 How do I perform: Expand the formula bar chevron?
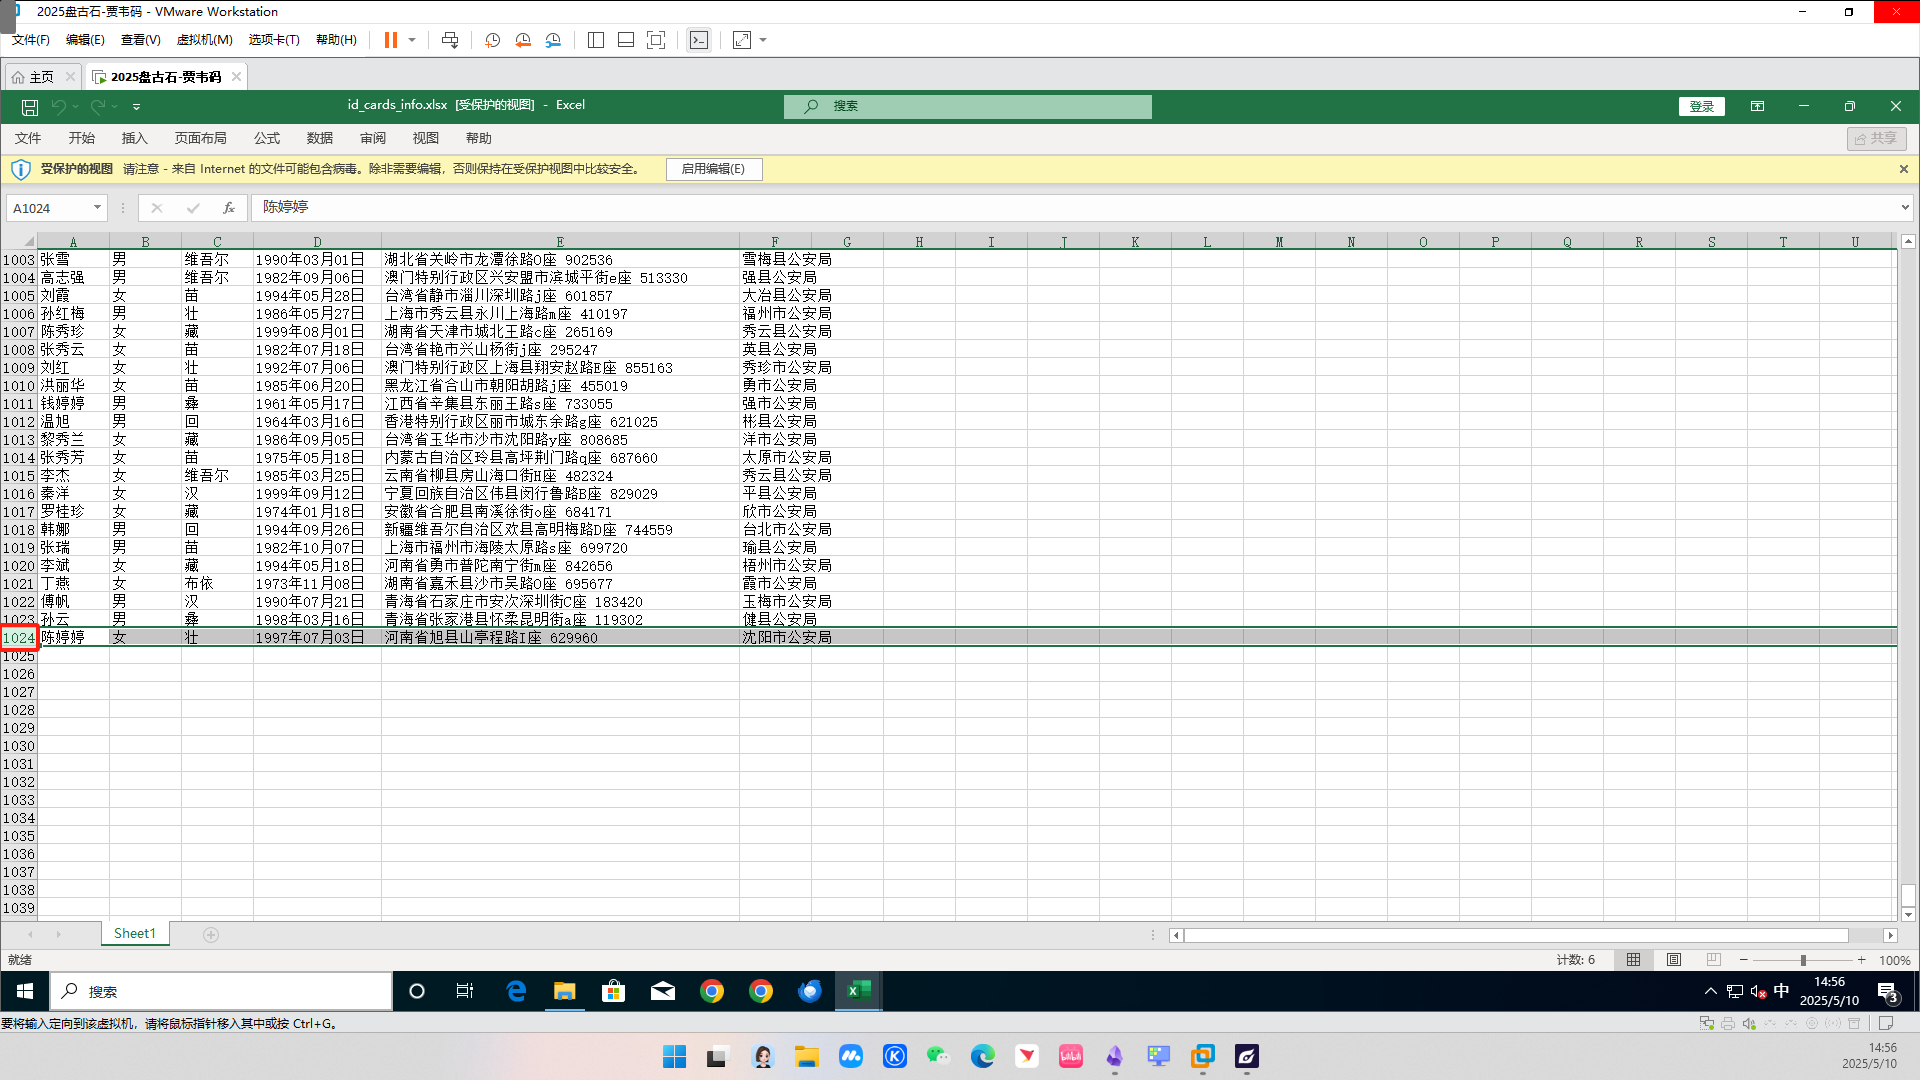click(x=1904, y=208)
